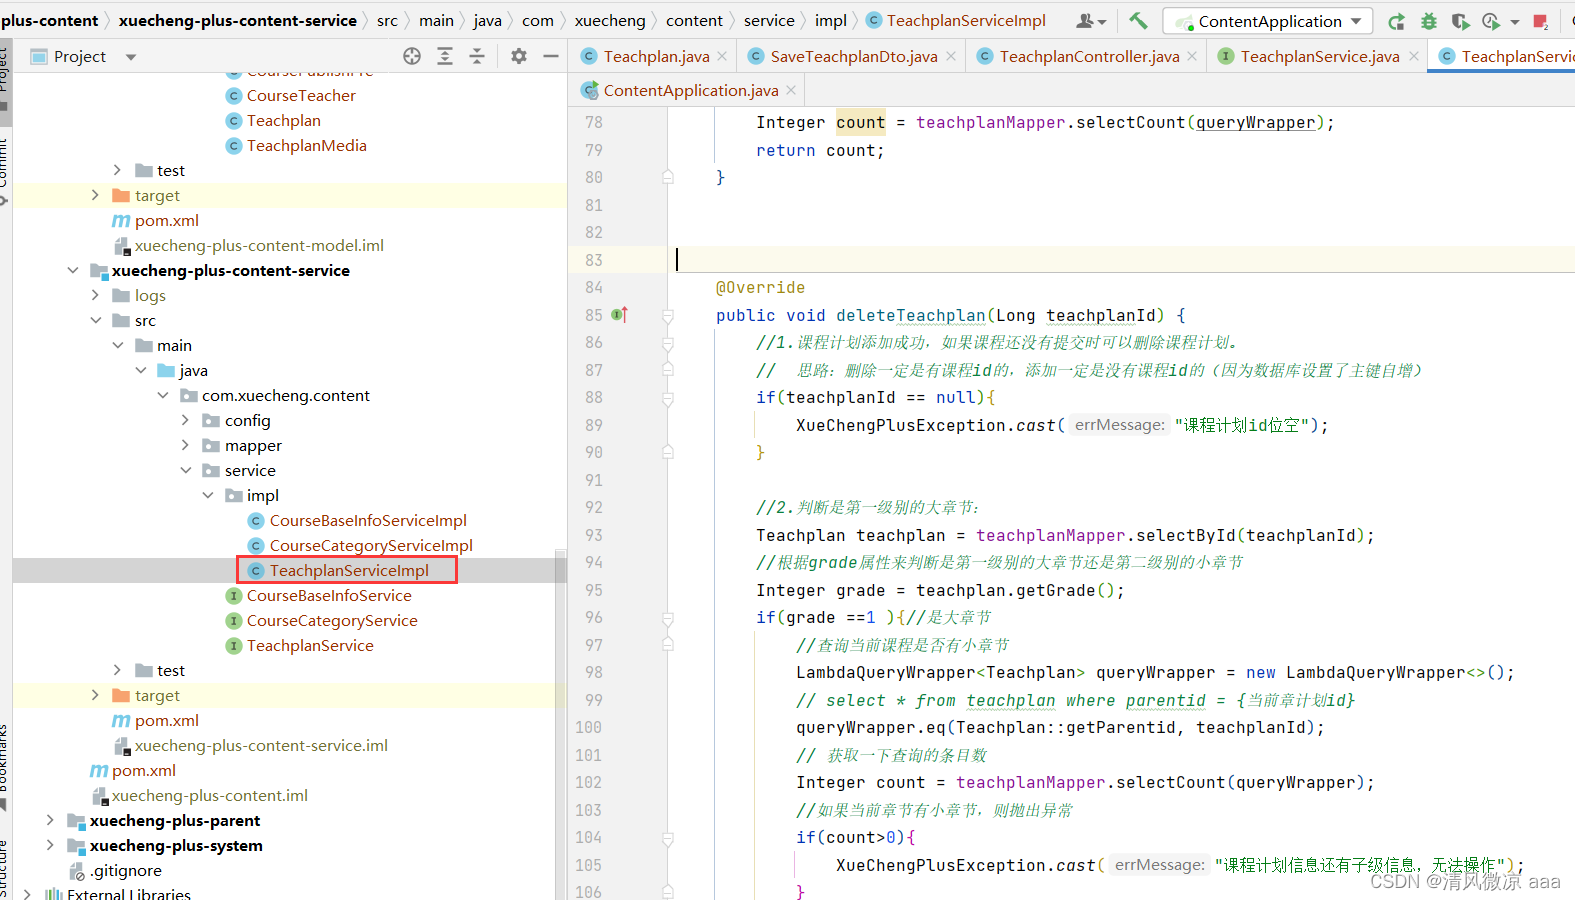Image resolution: width=1575 pixels, height=900 pixels.
Task: Open the ContentApplication run configuration dropdown
Action: click(1356, 21)
